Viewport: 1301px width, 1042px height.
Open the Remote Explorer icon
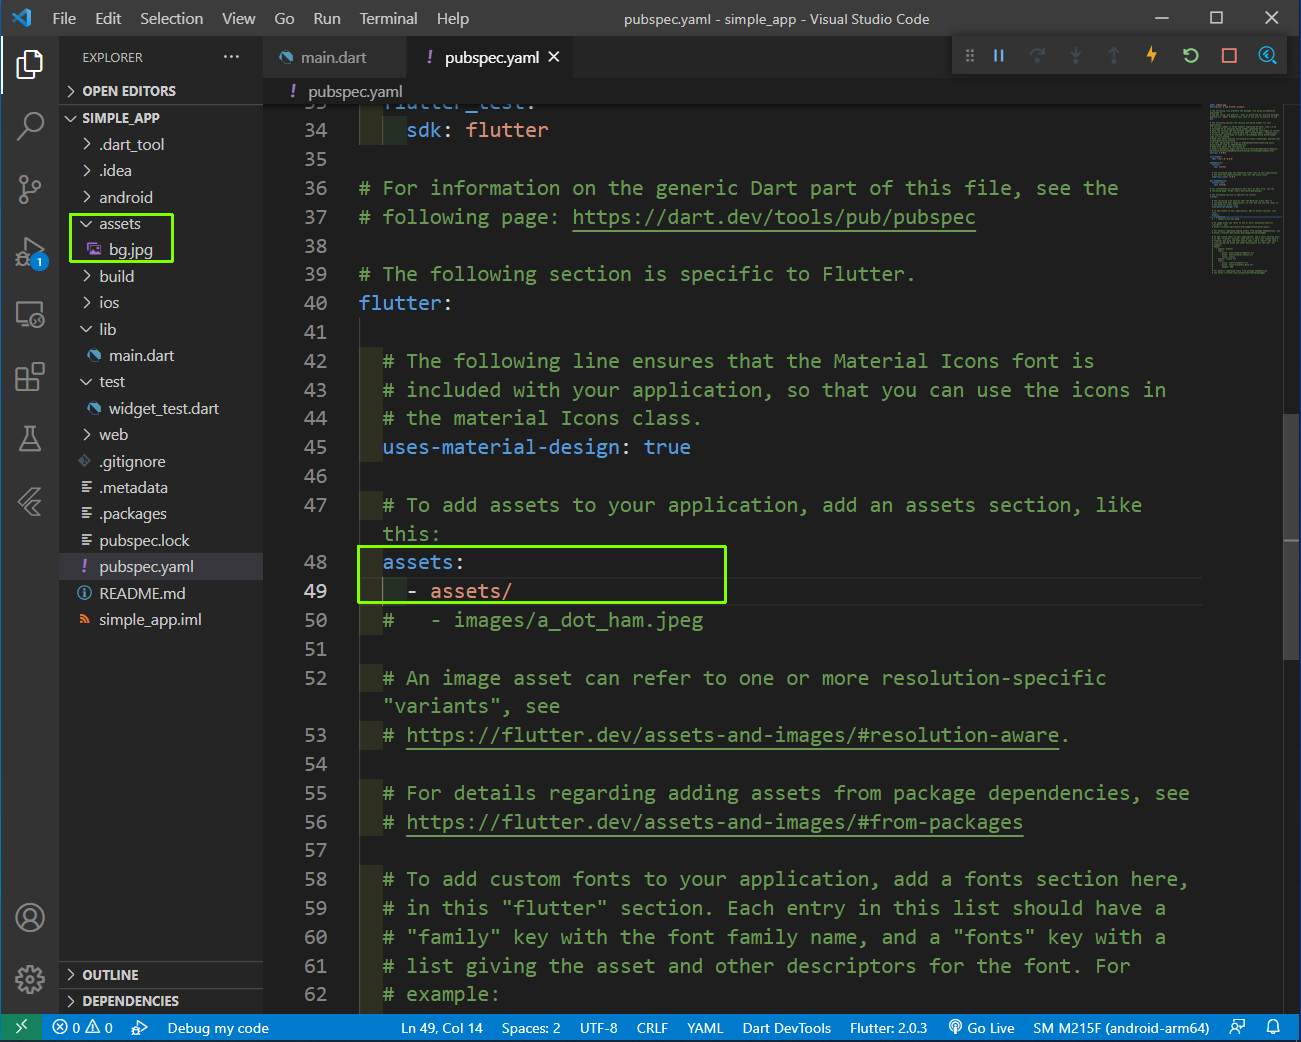click(x=30, y=314)
